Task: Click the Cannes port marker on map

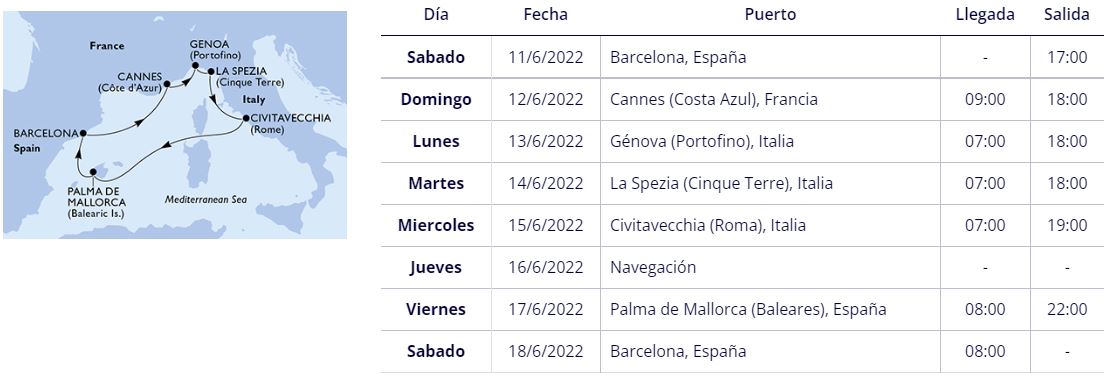Action: (167, 84)
